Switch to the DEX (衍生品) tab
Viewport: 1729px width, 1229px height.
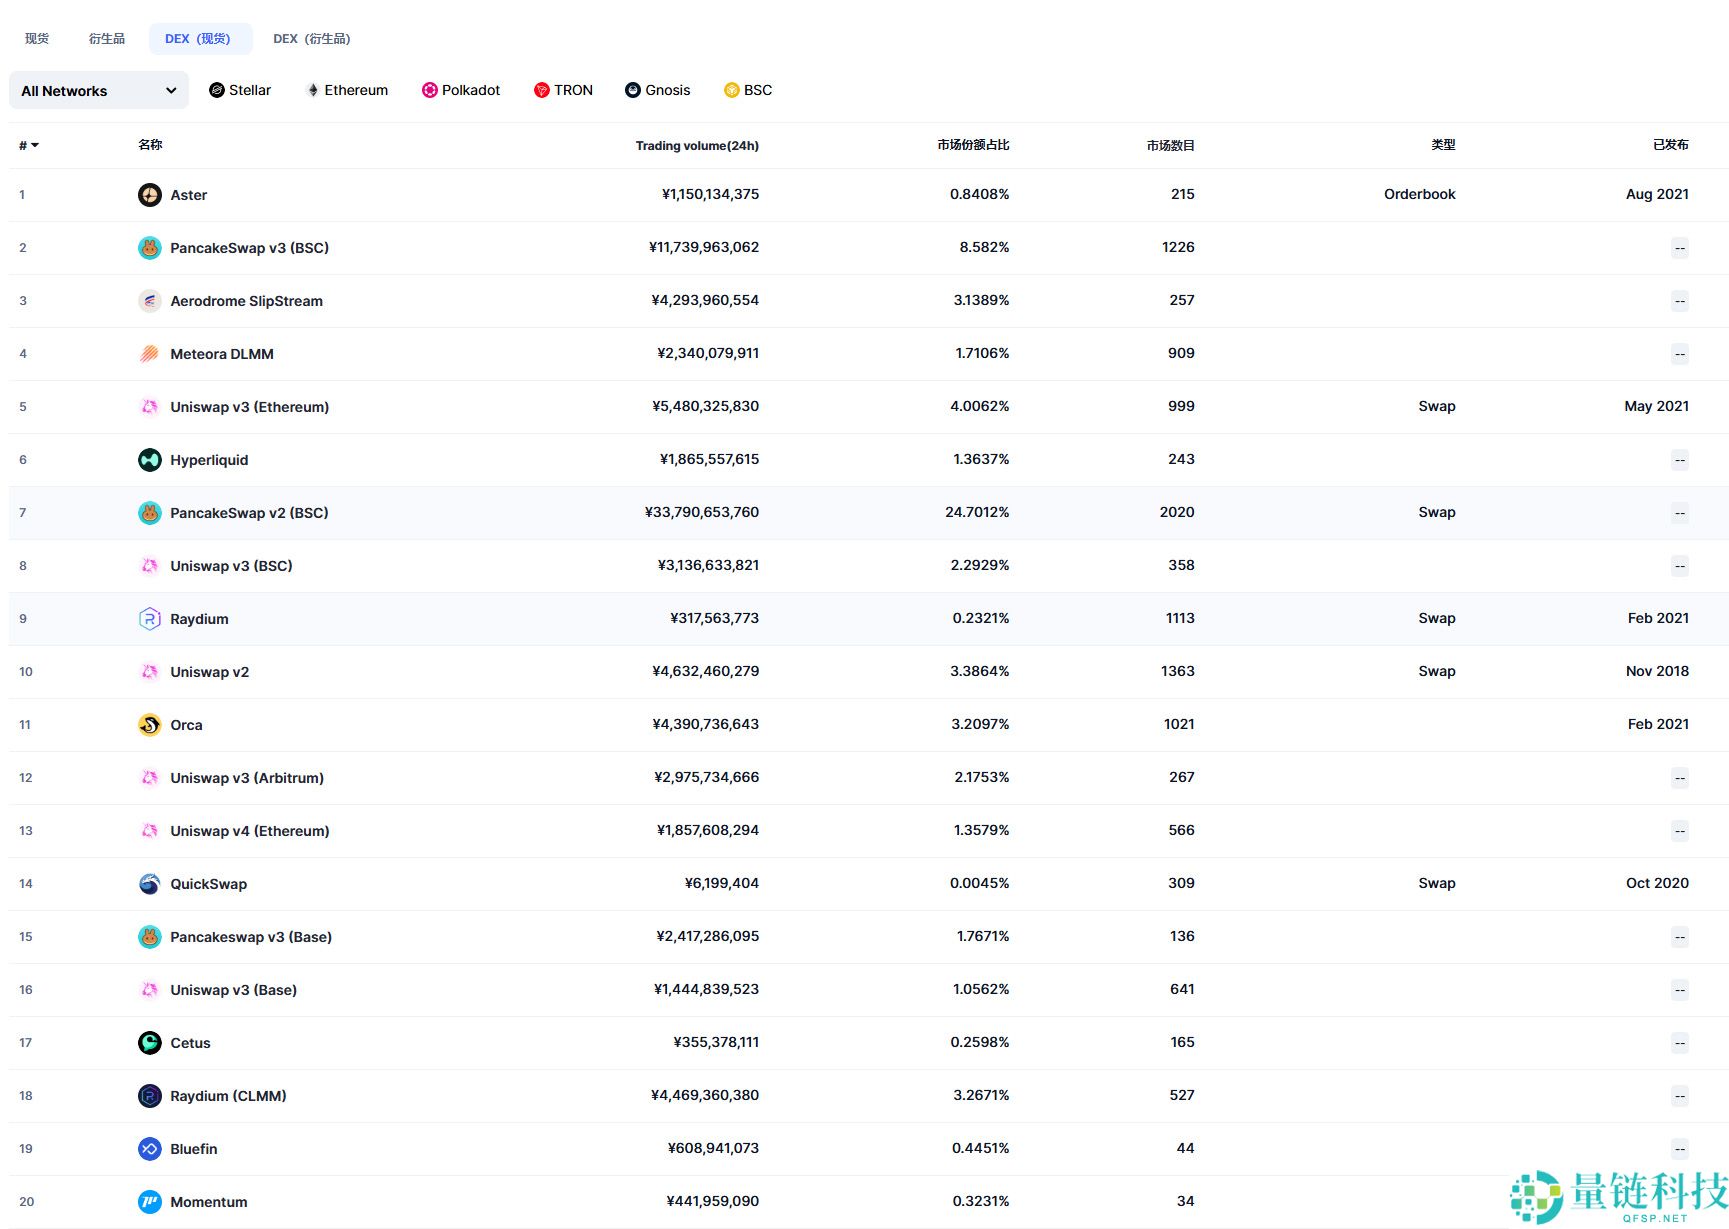(311, 39)
